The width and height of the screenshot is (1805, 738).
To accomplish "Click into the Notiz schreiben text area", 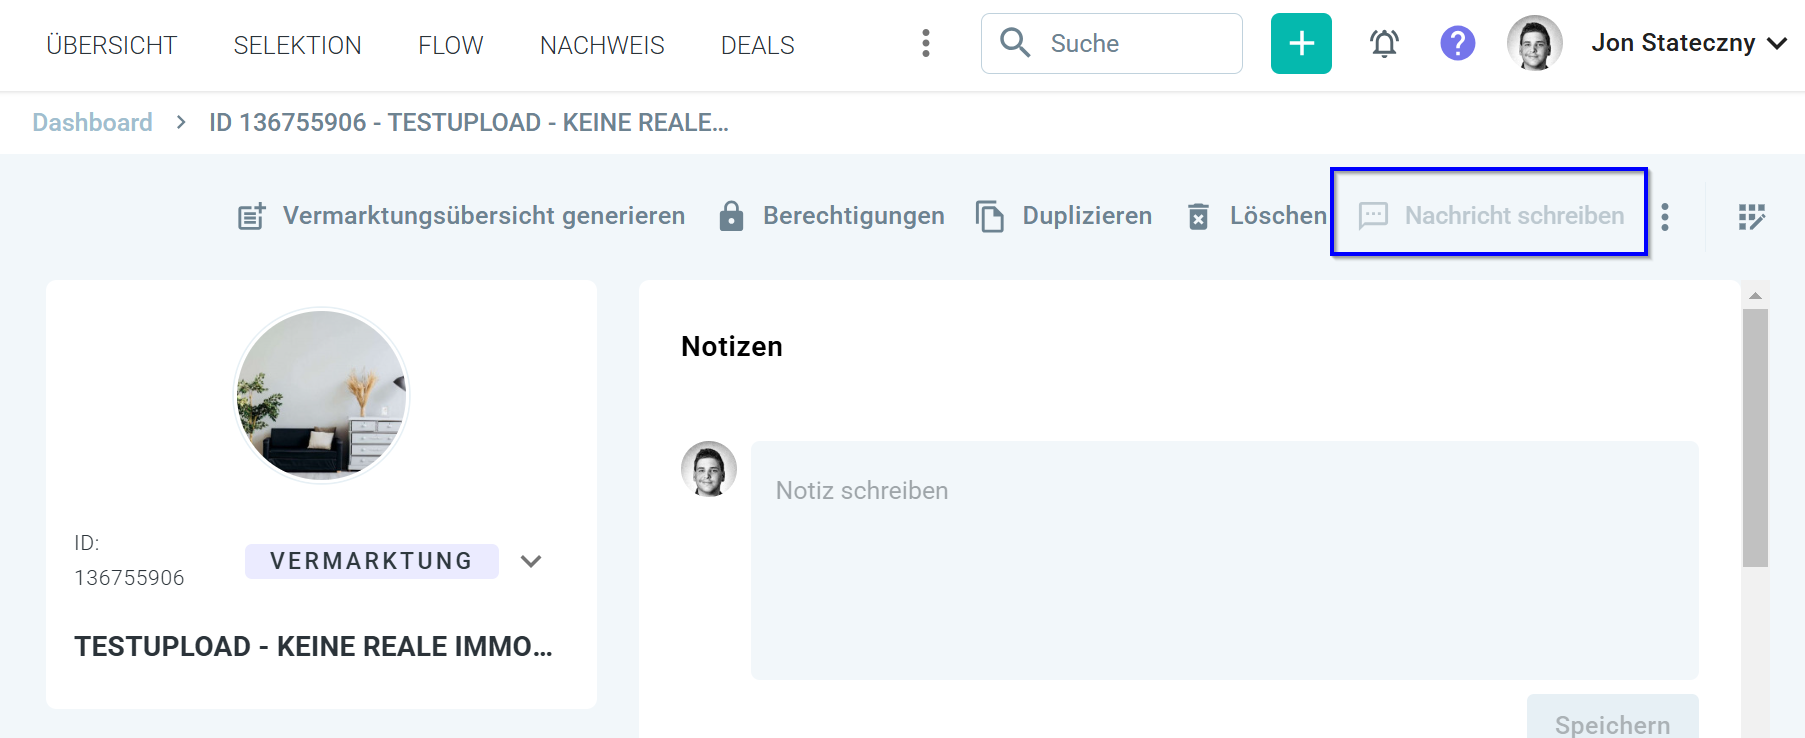I will (x=1225, y=560).
